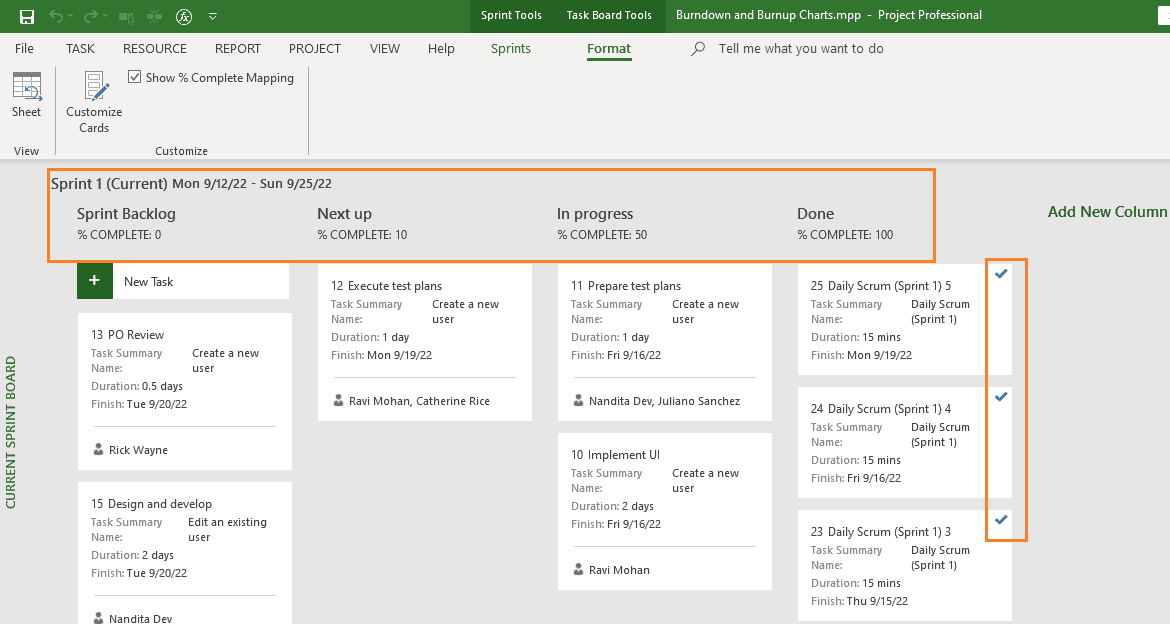Select the Design and develop card title
Viewport: 1170px width, 624px height.
pos(151,504)
